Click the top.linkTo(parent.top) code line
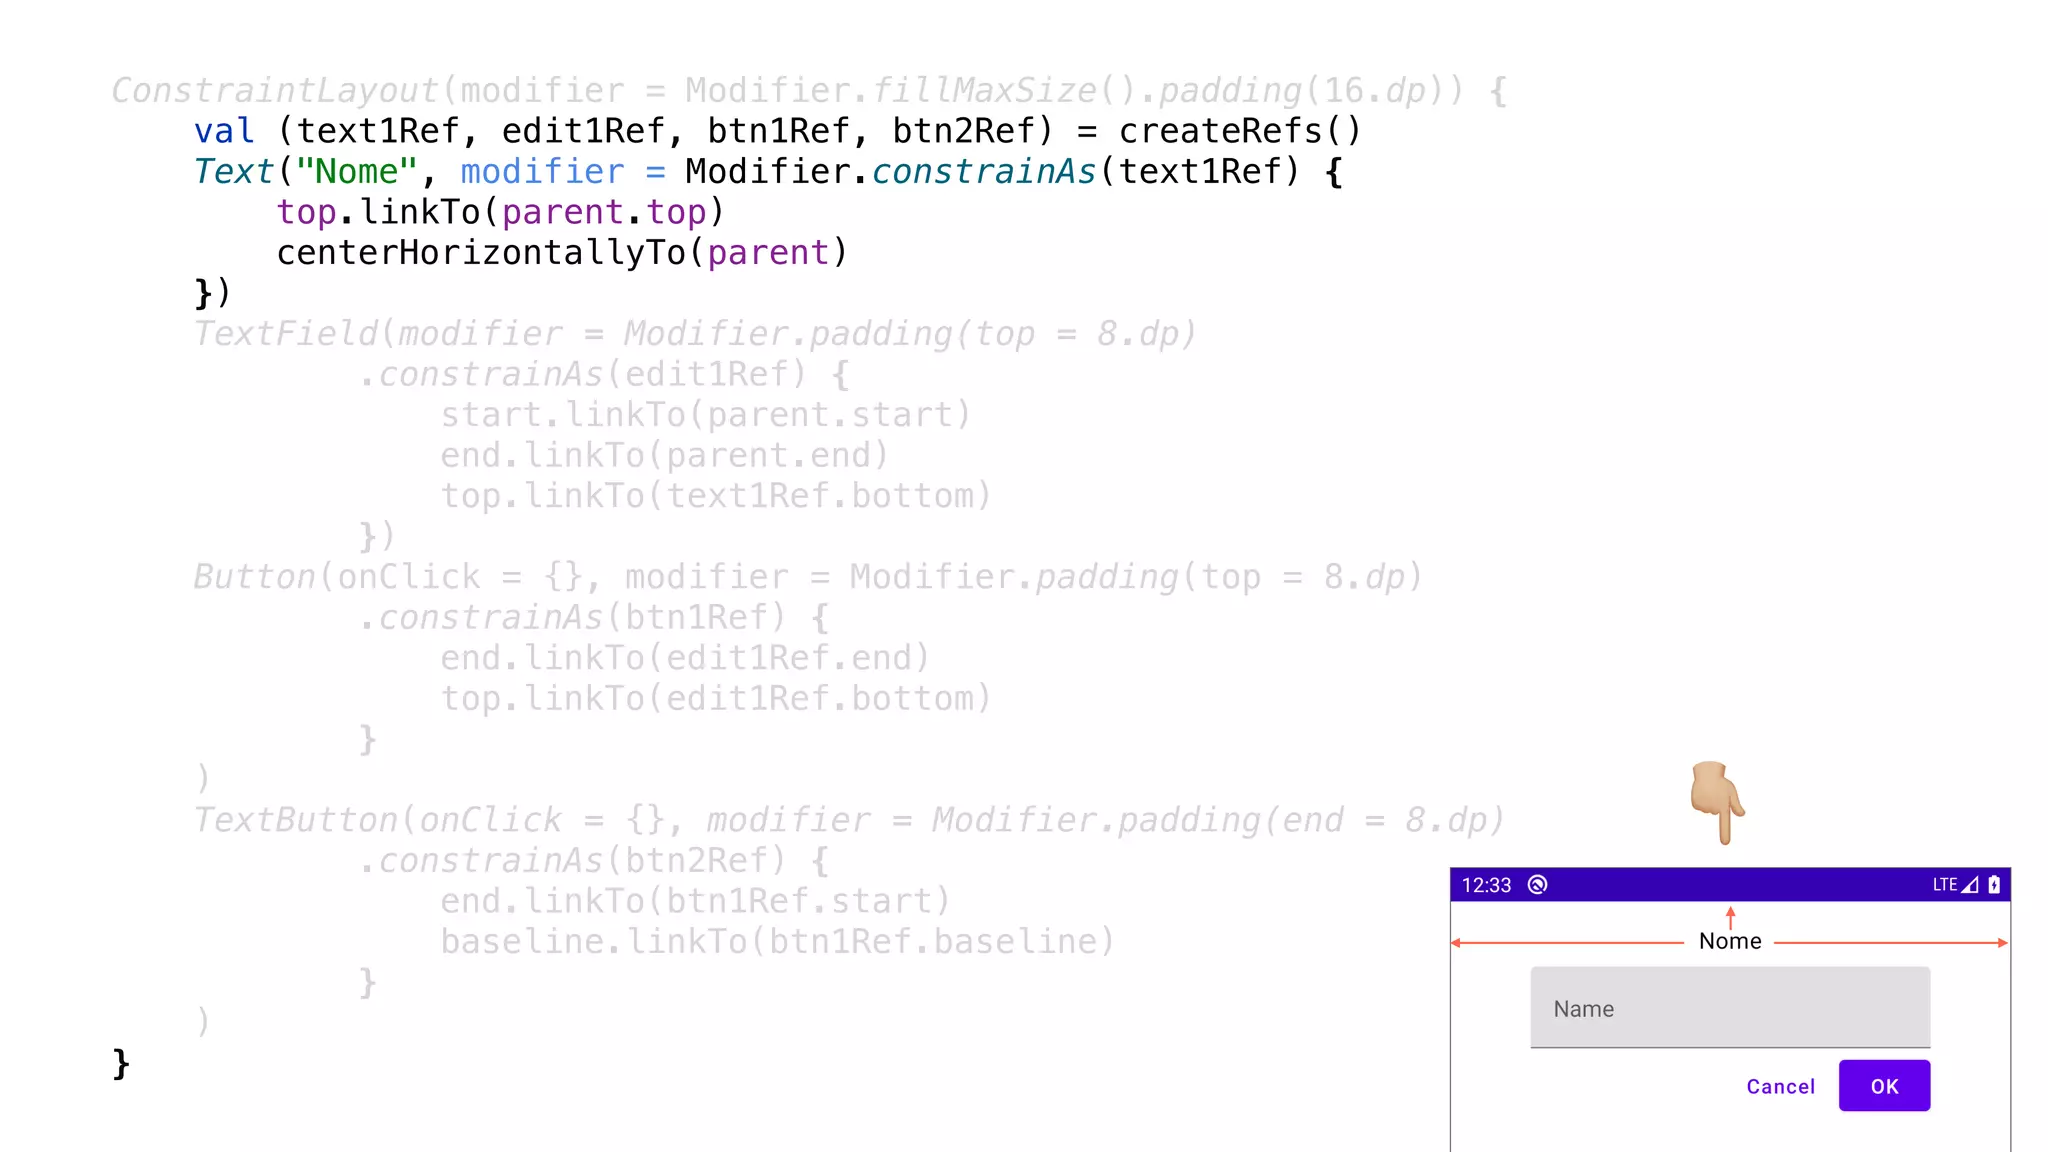Screen dimensions: 2048x1152 click(x=500, y=212)
